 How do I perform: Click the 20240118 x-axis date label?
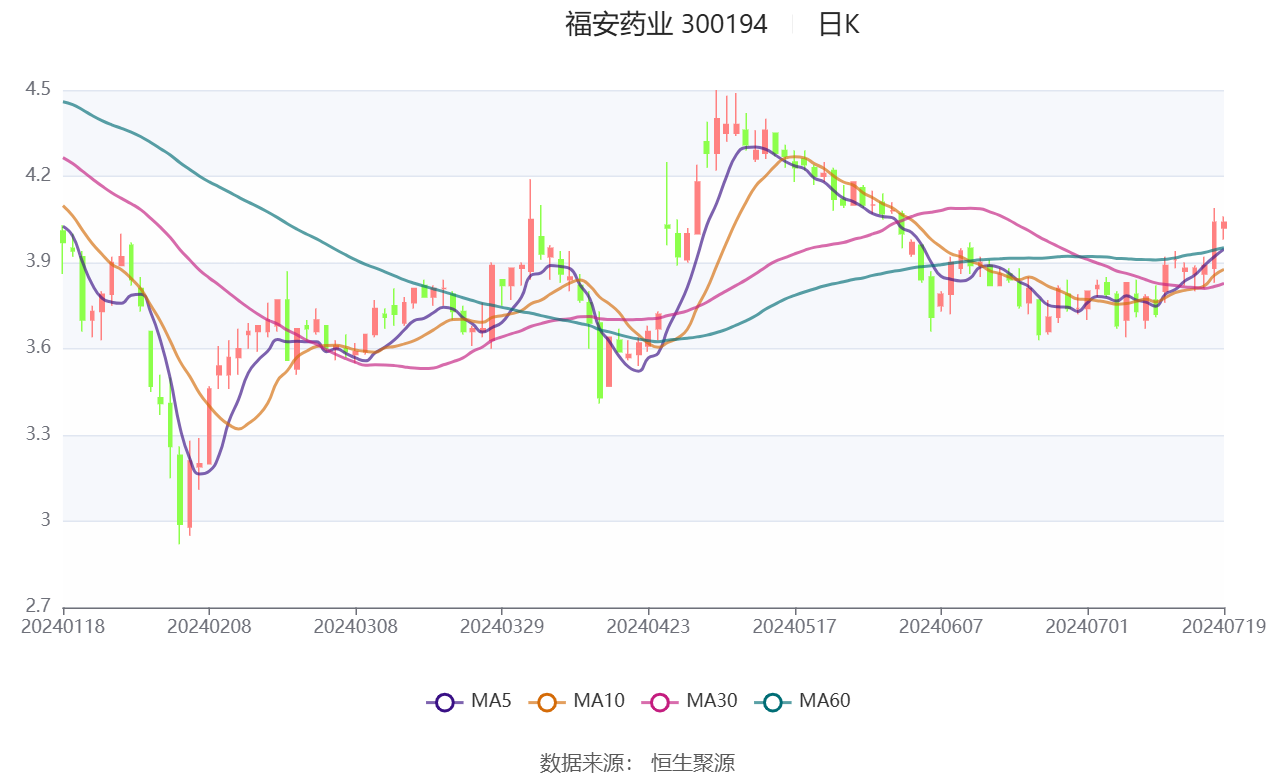pyautogui.click(x=63, y=627)
